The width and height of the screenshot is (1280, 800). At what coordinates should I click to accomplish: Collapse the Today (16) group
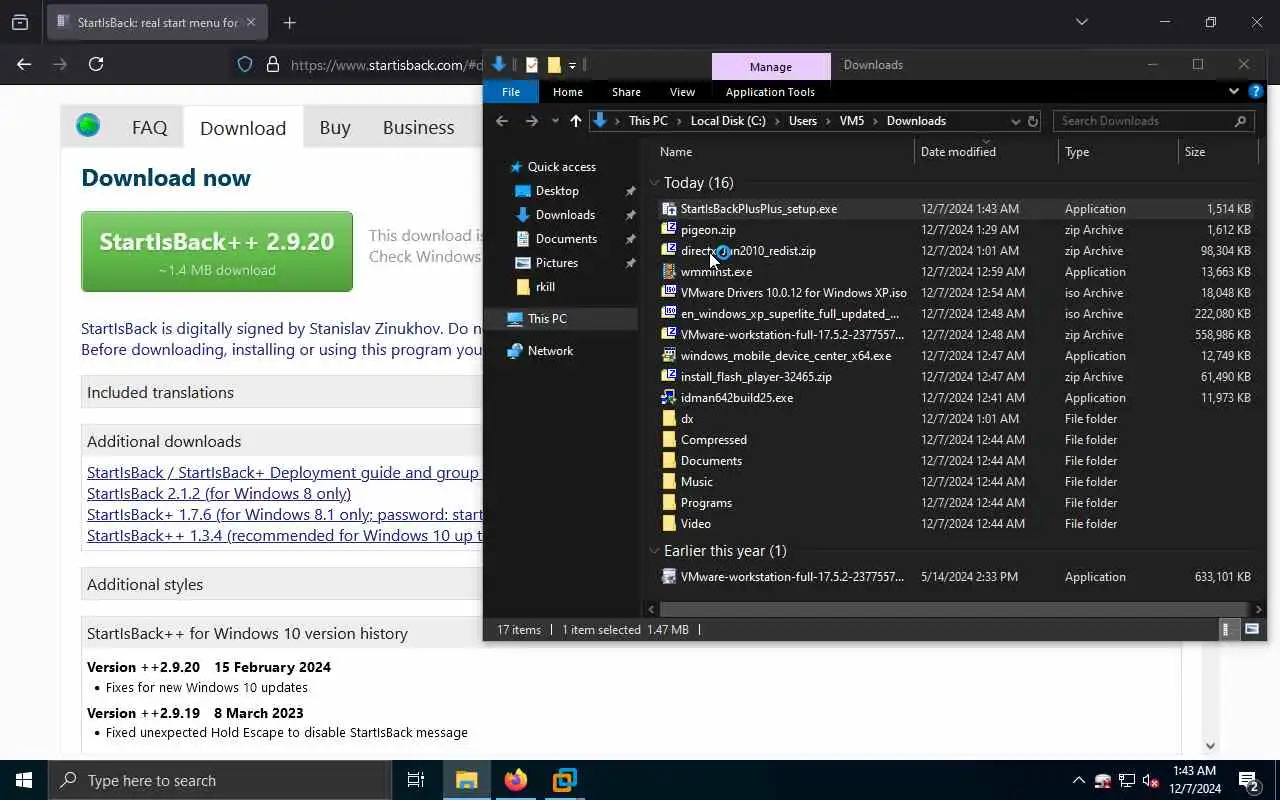click(x=654, y=183)
